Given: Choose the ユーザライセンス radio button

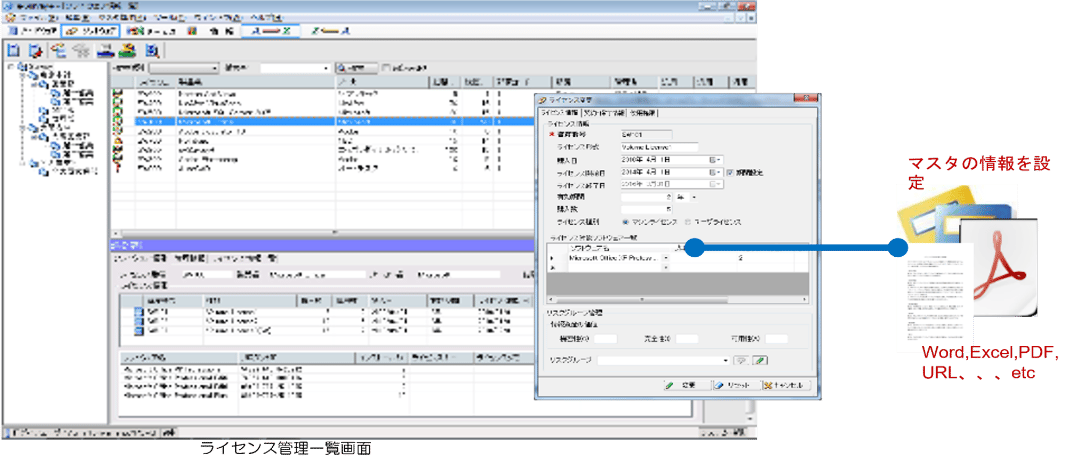Looking at the screenshot, I should (x=688, y=222).
